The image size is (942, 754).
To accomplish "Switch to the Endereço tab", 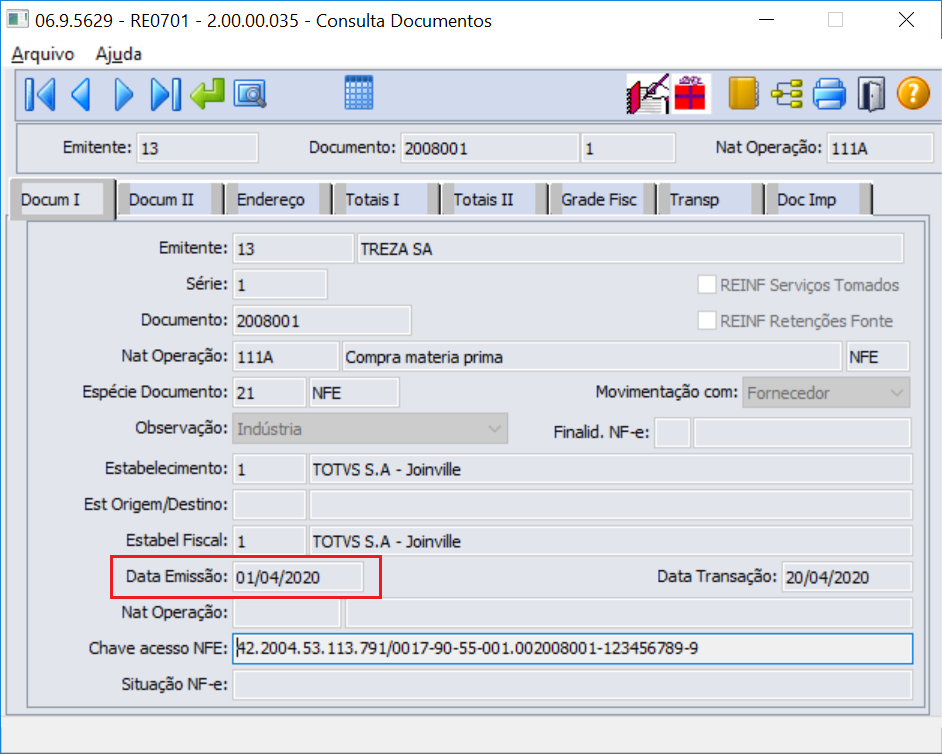I will coord(278,199).
